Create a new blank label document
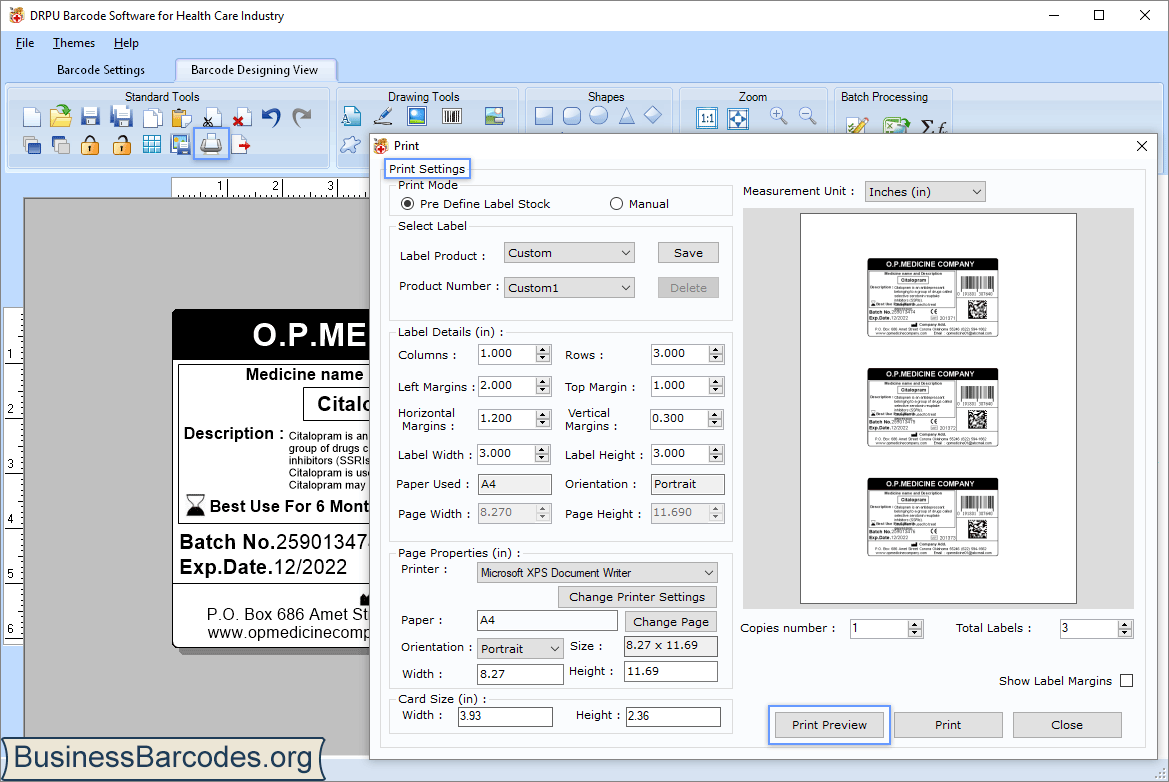This screenshot has width=1169, height=782. 32,117
